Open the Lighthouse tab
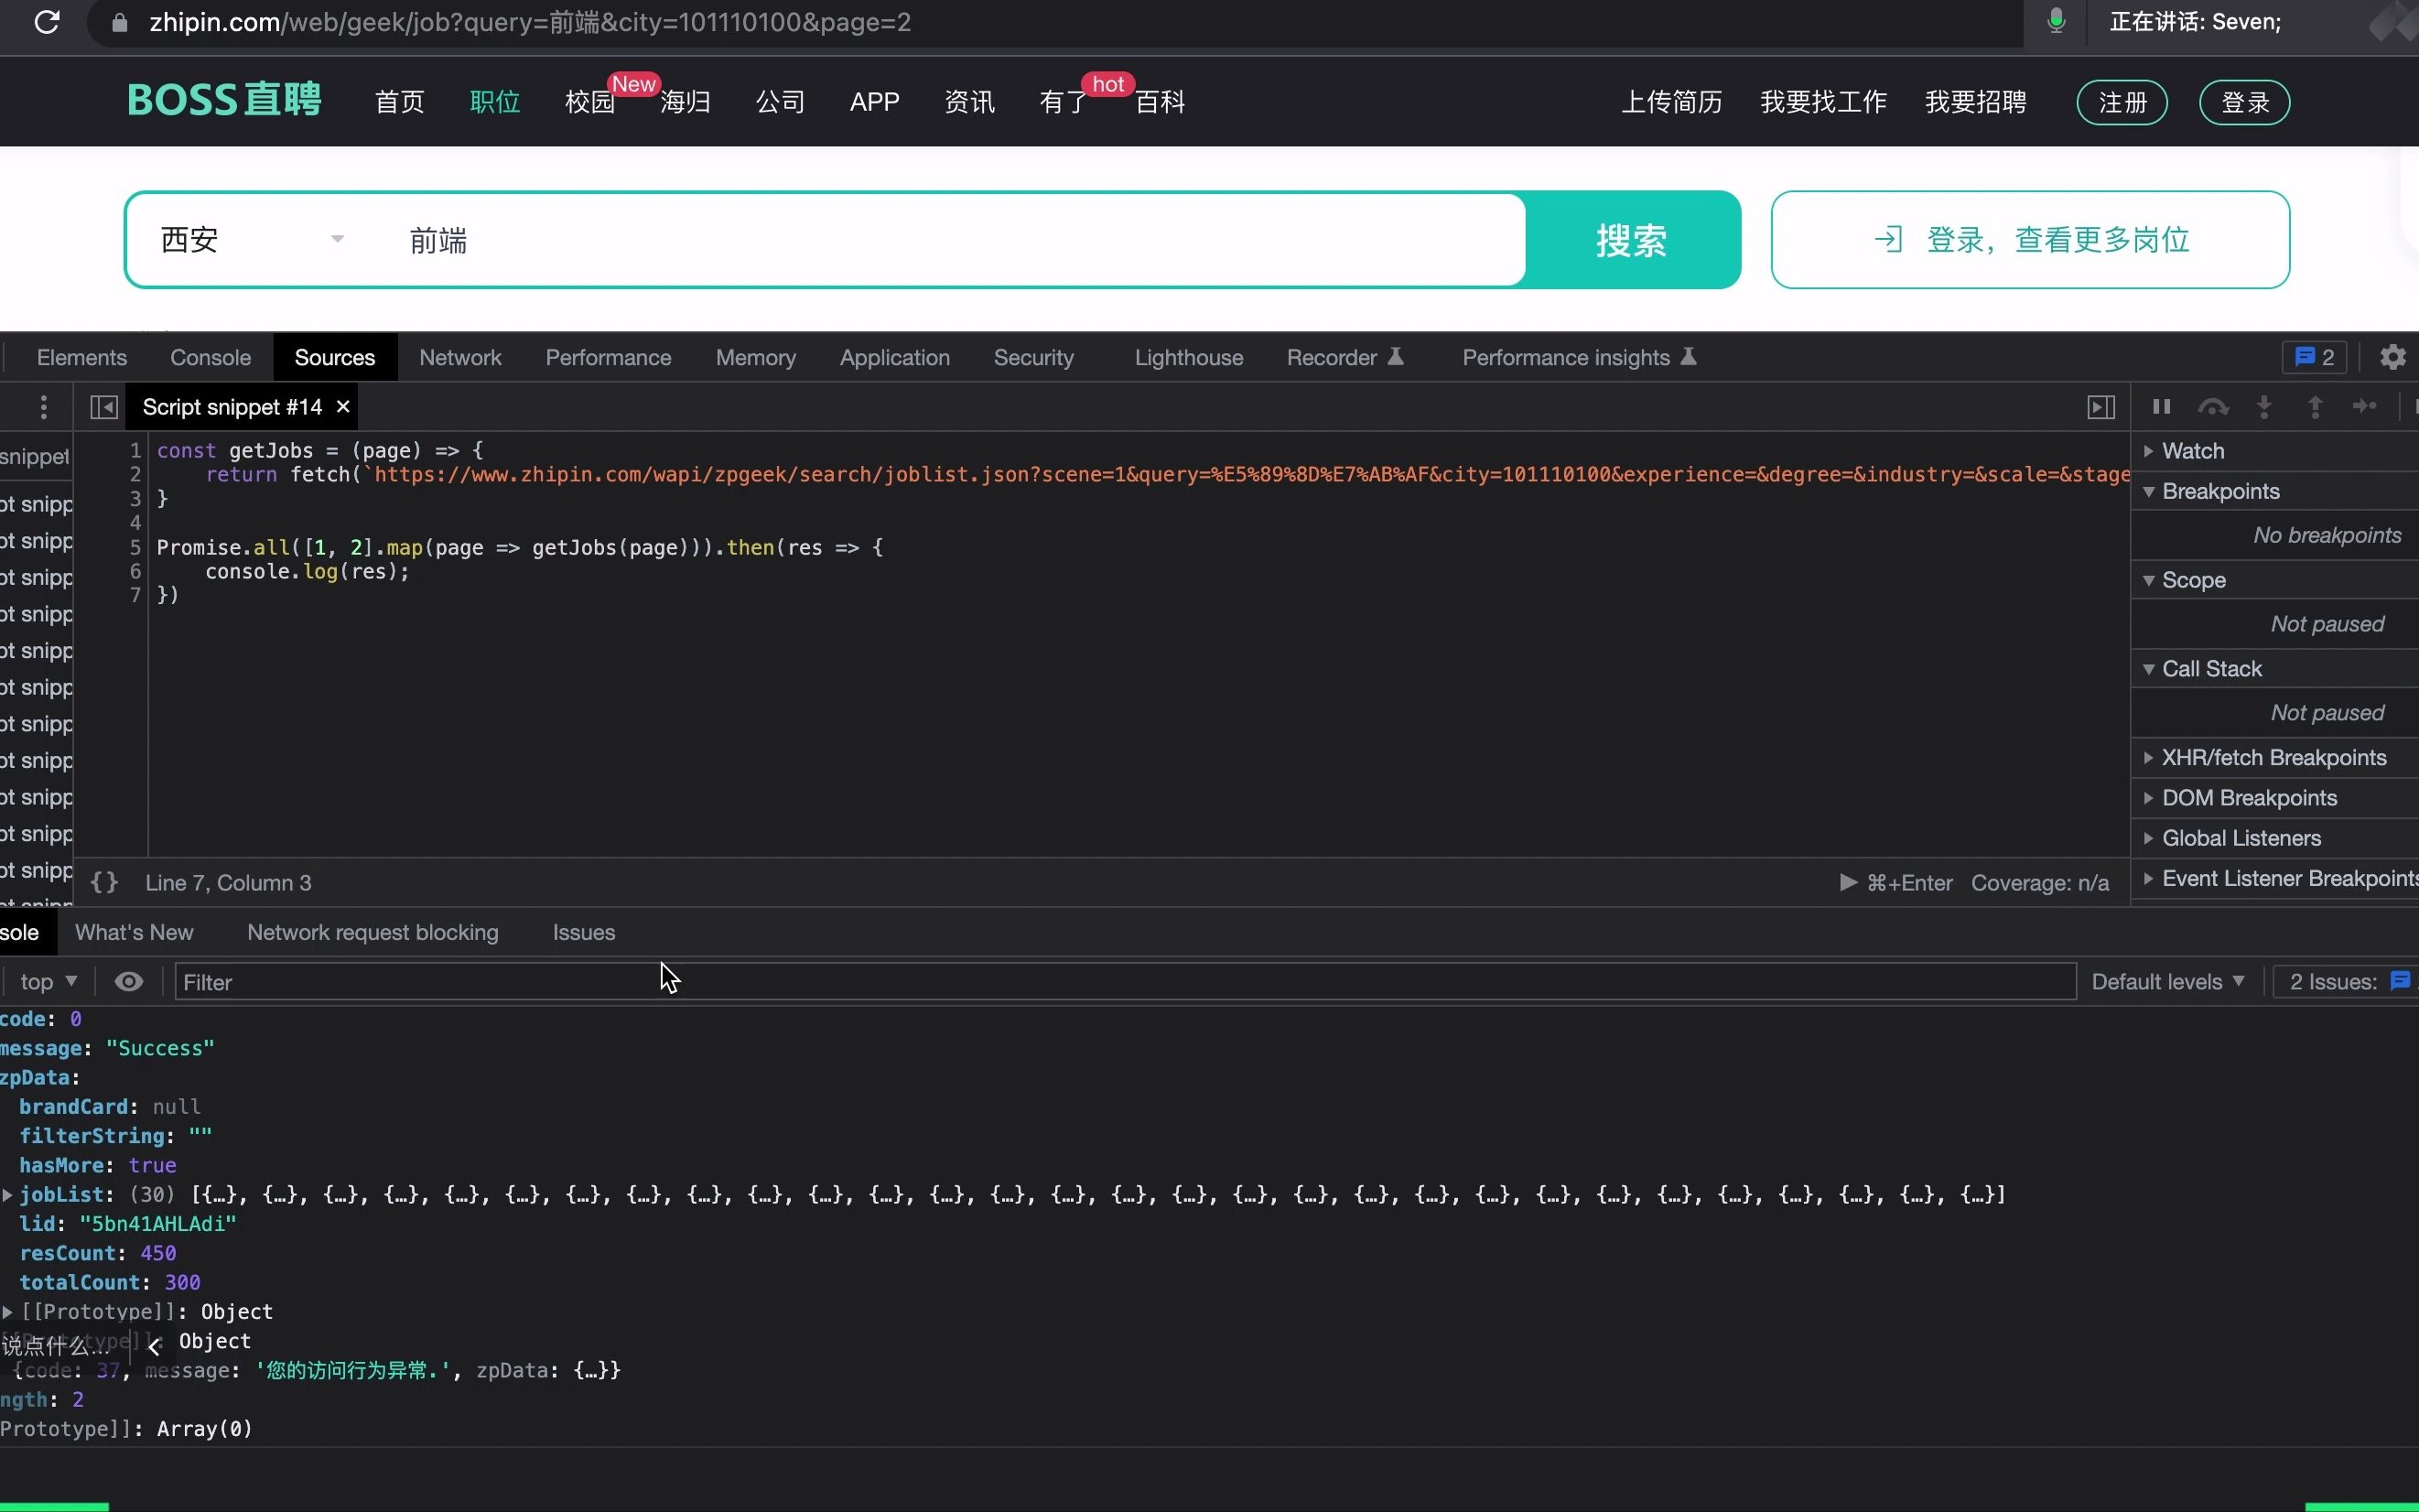The height and width of the screenshot is (1512, 2419). click(1188, 357)
